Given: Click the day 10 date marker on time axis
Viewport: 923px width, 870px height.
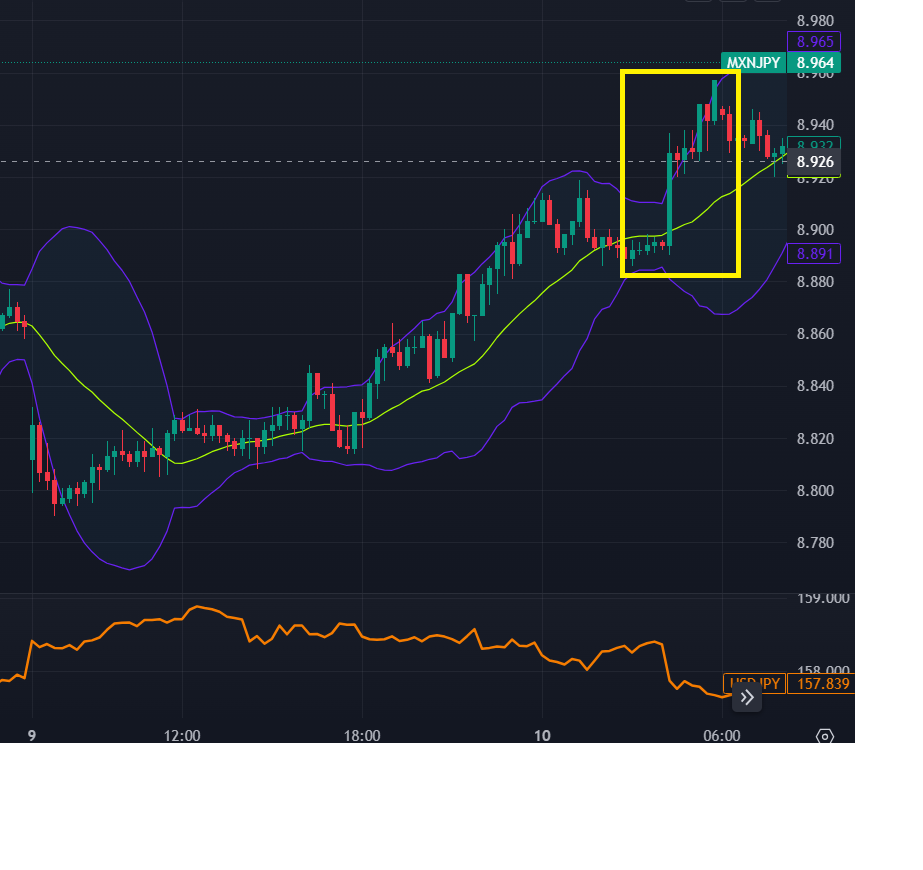Looking at the screenshot, I should pyautogui.click(x=541, y=736).
